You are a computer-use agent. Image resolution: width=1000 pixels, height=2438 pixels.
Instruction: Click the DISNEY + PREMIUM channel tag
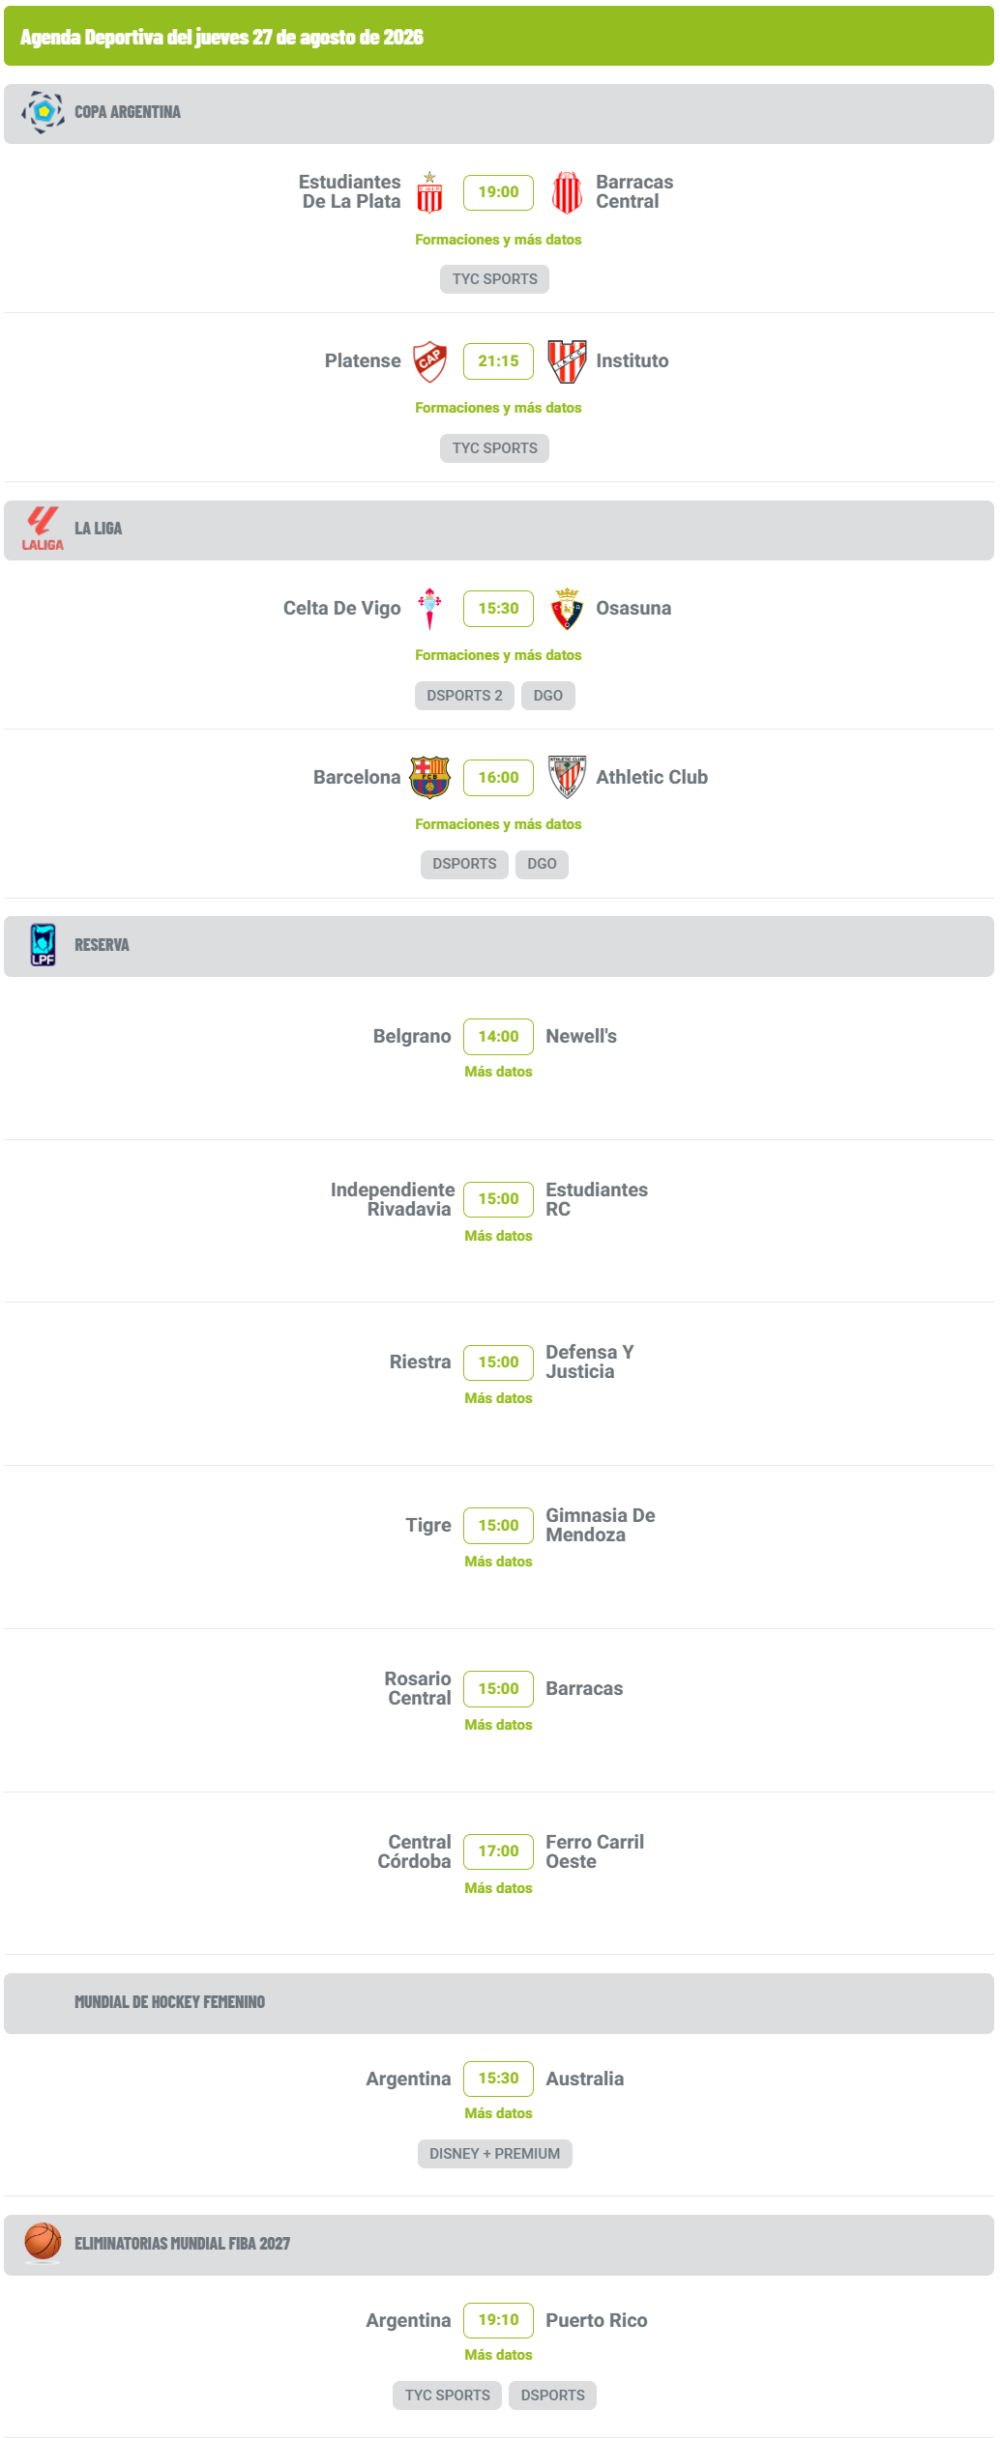[x=495, y=2154]
